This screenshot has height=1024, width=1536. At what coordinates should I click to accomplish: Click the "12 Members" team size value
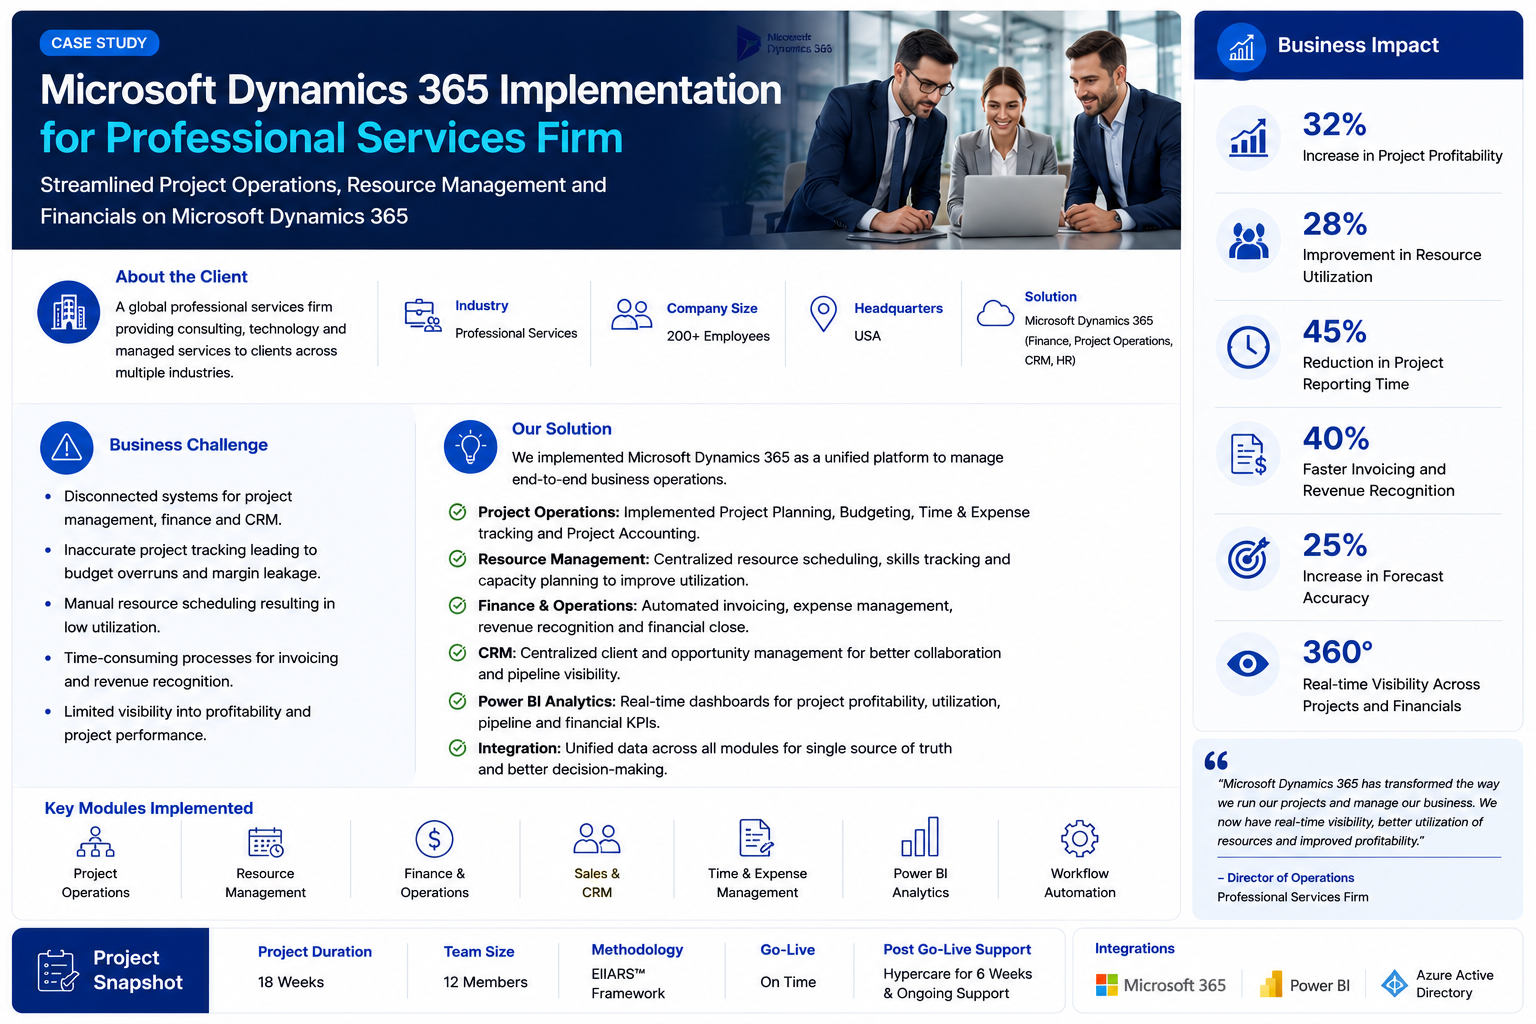coord(486,982)
